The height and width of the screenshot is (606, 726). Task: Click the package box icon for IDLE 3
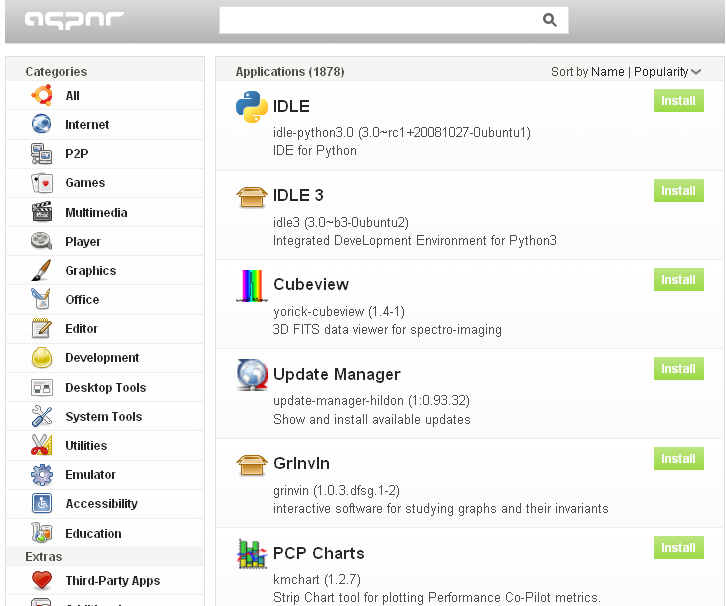[252, 197]
